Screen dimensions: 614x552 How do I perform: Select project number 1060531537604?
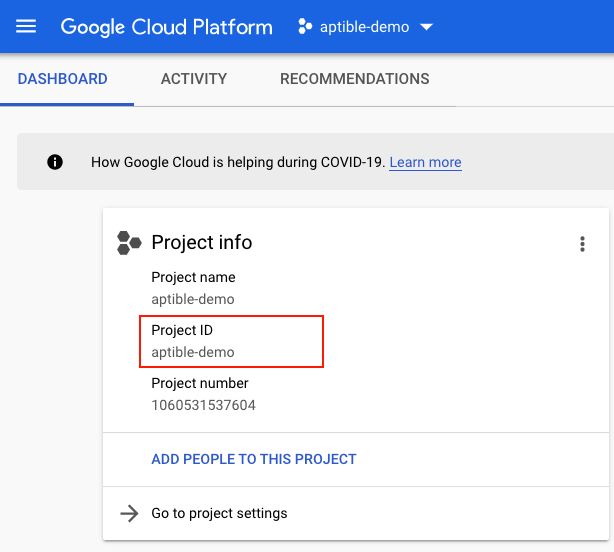pyautogui.click(x=204, y=405)
